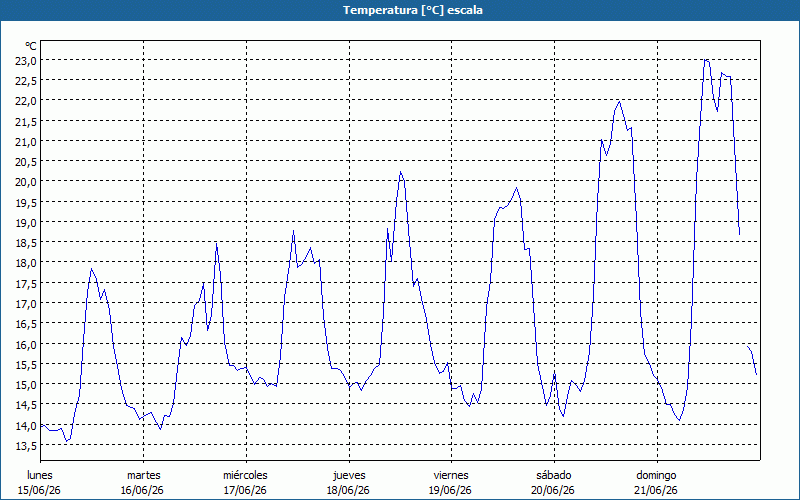Click the 21,5 y-axis value
Viewport: 800px width, 500px height.
(26, 121)
